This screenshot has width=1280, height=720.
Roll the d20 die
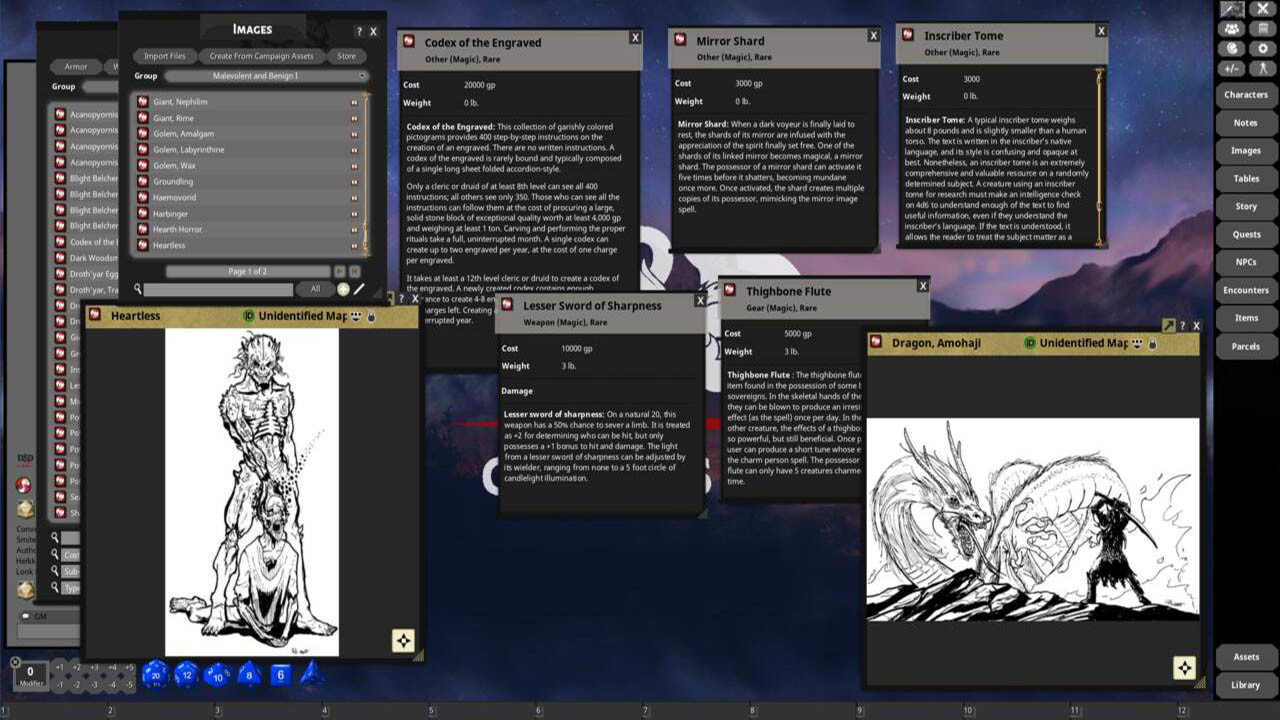pyautogui.click(x=154, y=675)
